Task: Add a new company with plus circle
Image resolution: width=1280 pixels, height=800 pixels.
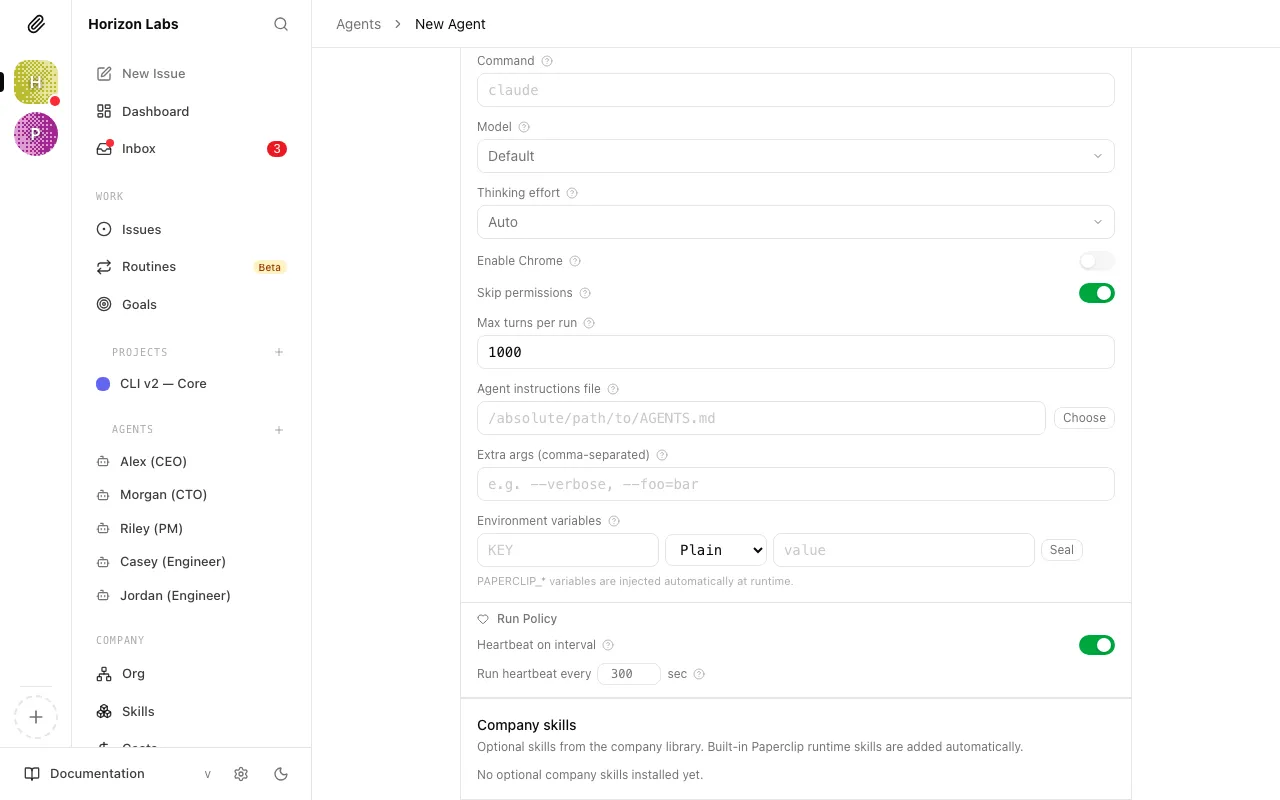Action: [x=36, y=717]
